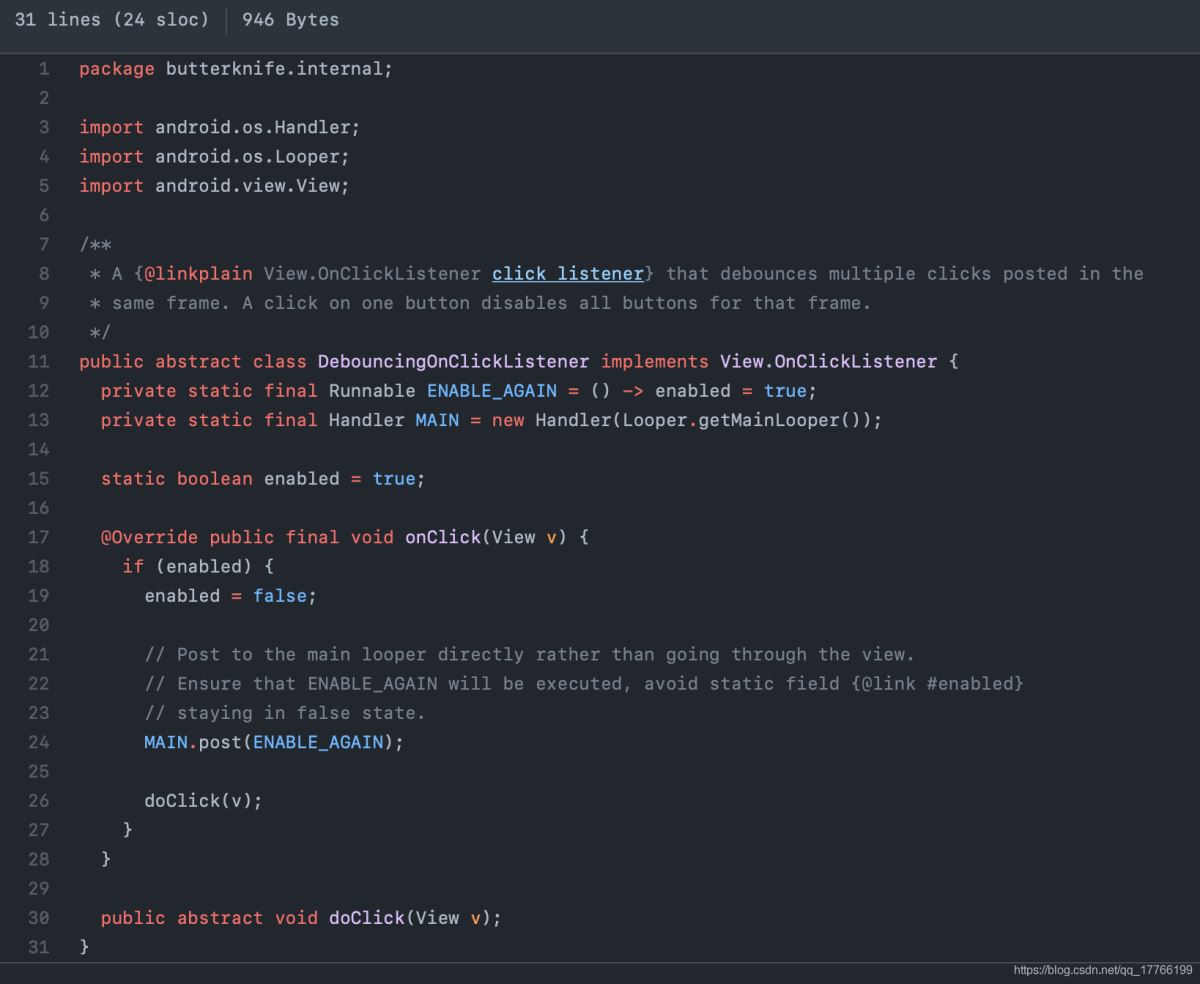Viewport: 1200px width, 984px height.
Task: Select line number 30 in the gutter
Action: [x=39, y=917]
